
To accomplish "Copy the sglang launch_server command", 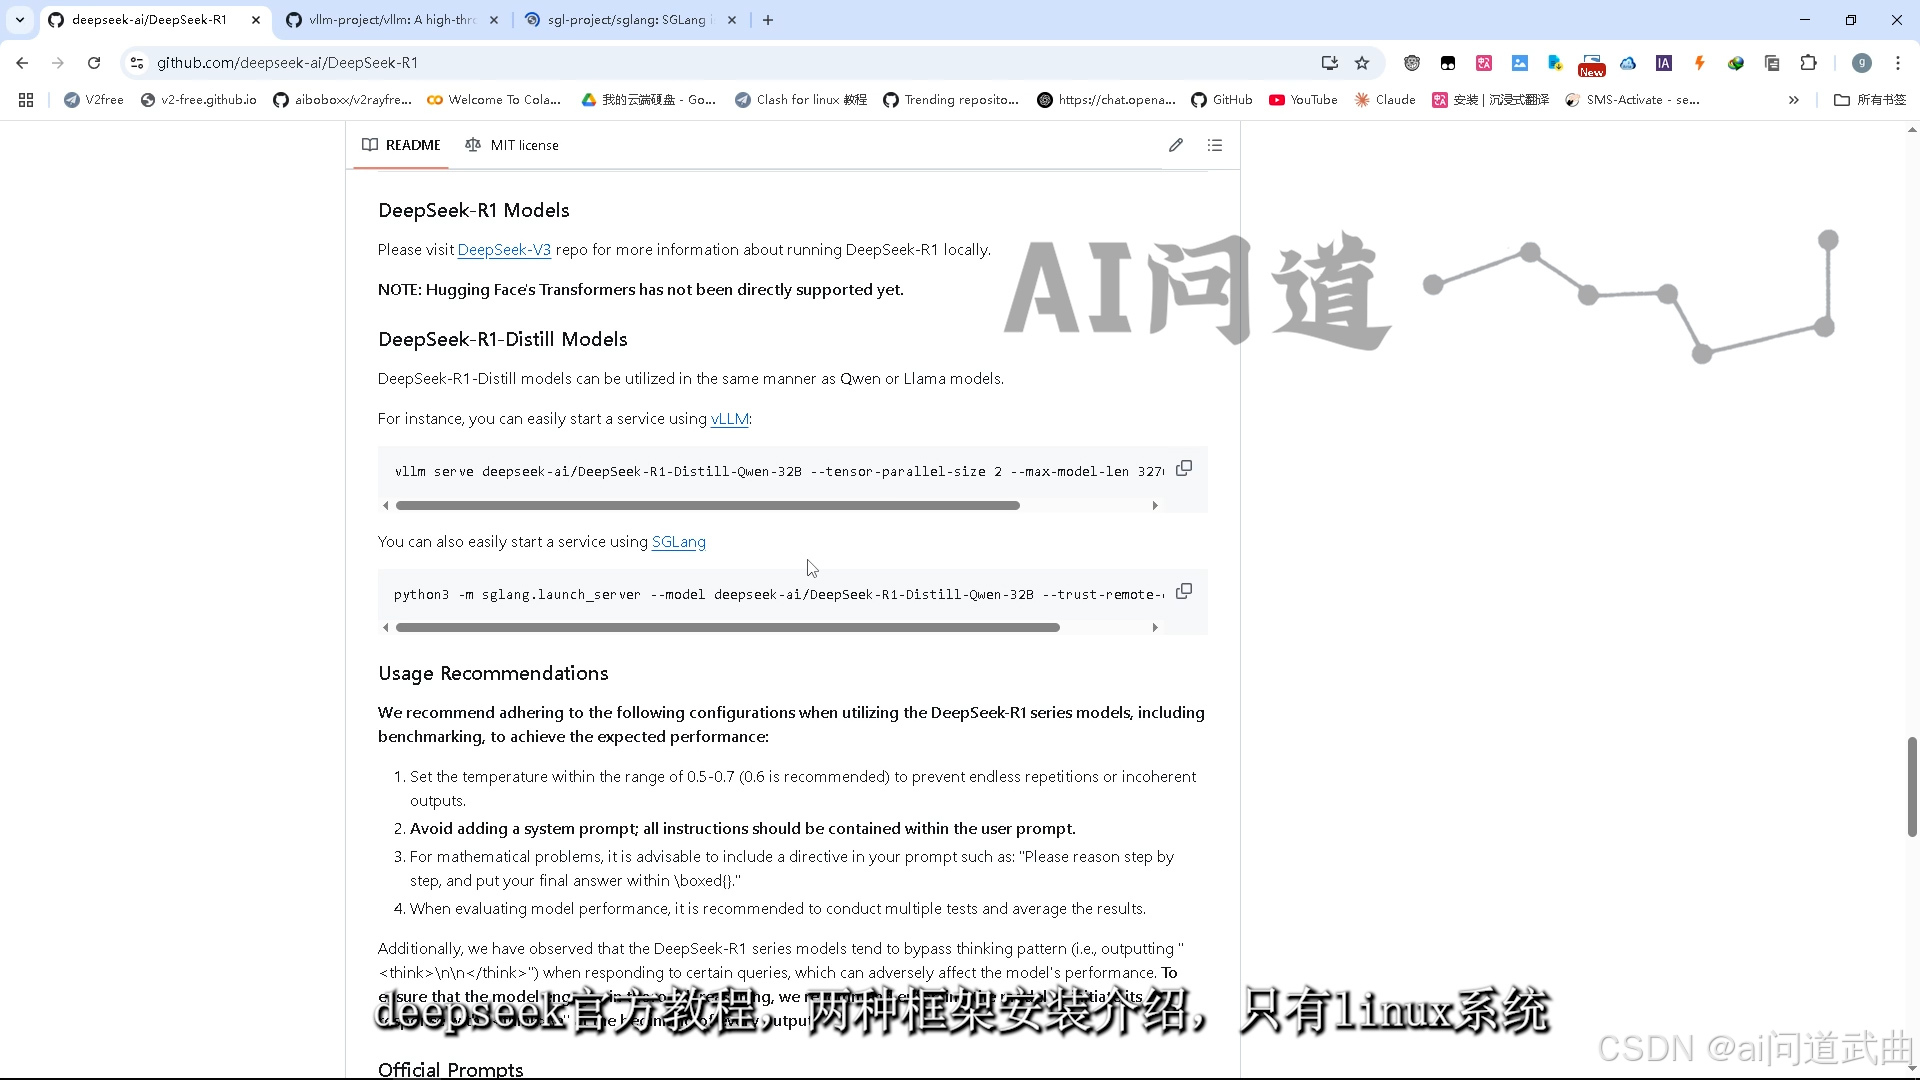I will pos(1184,591).
